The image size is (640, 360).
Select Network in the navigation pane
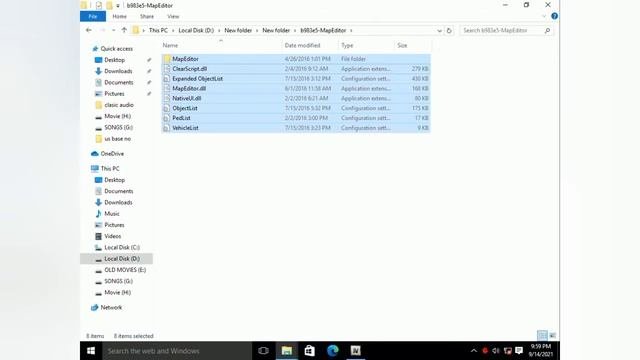click(x=111, y=307)
